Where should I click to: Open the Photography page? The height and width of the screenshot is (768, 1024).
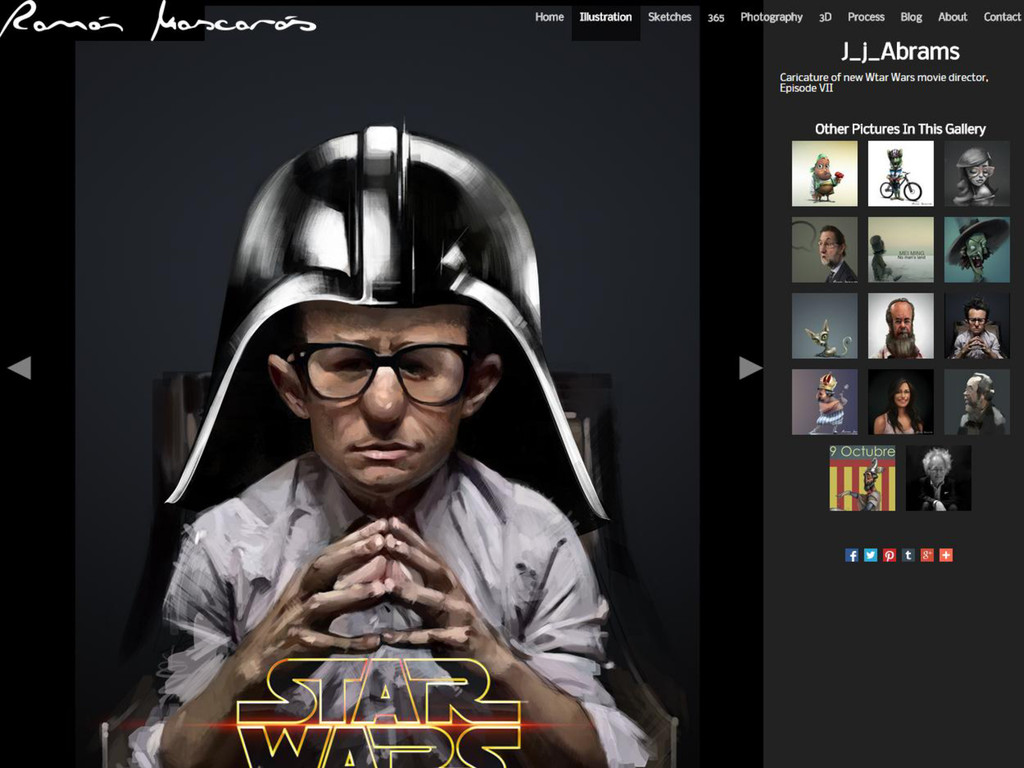click(x=771, y=17)
